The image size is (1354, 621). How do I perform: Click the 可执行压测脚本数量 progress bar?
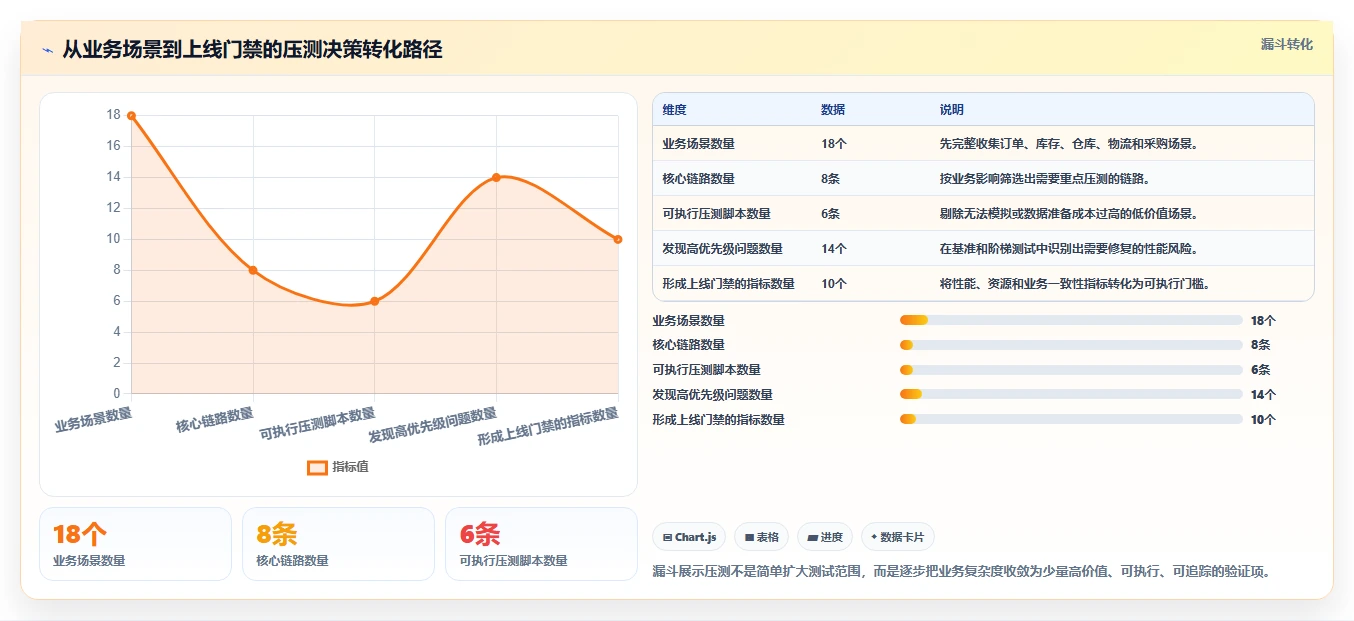1071,370
